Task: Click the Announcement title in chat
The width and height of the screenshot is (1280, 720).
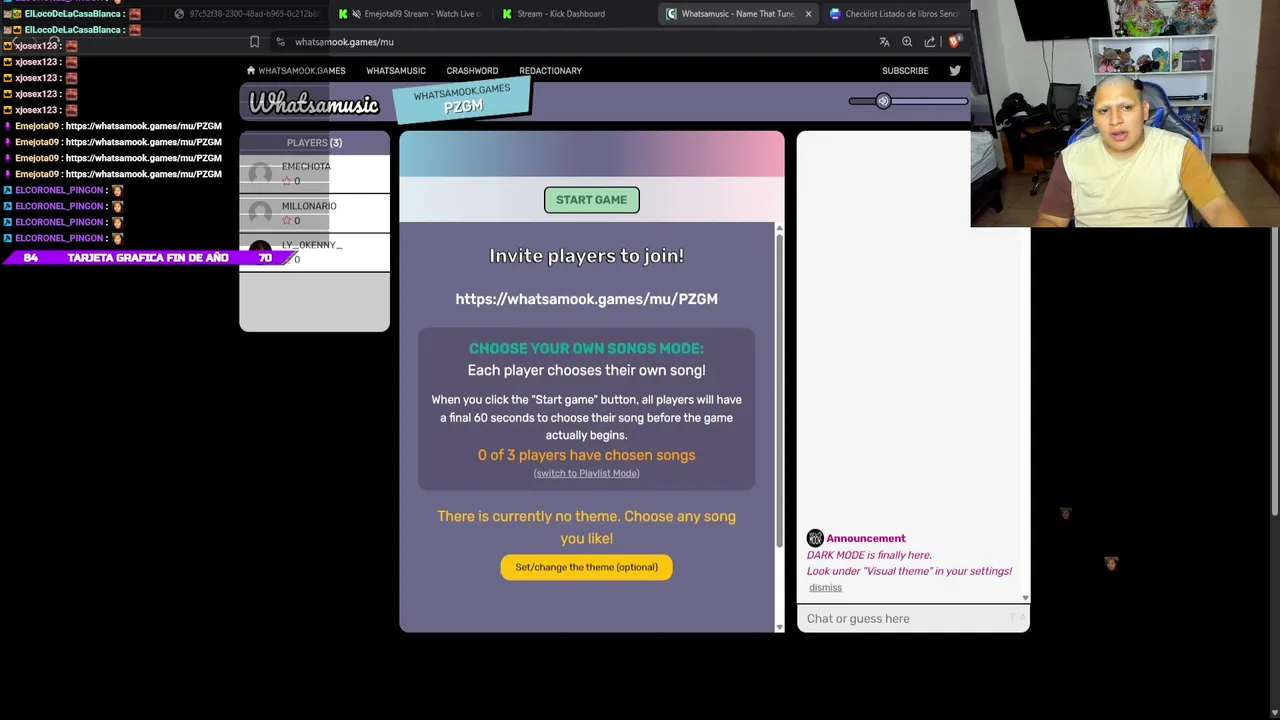Action: click(x=866, y=538)
